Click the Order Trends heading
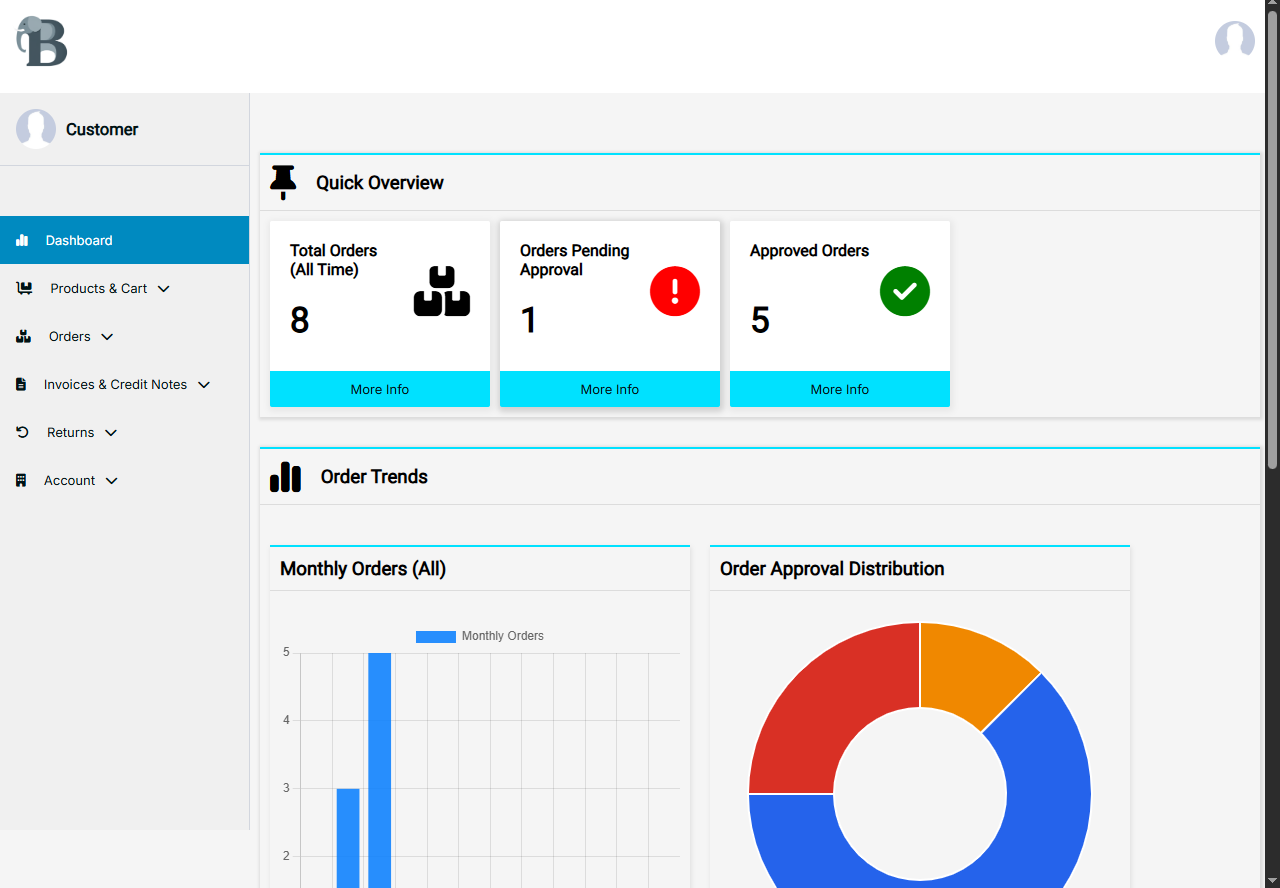 click(374, 476)
